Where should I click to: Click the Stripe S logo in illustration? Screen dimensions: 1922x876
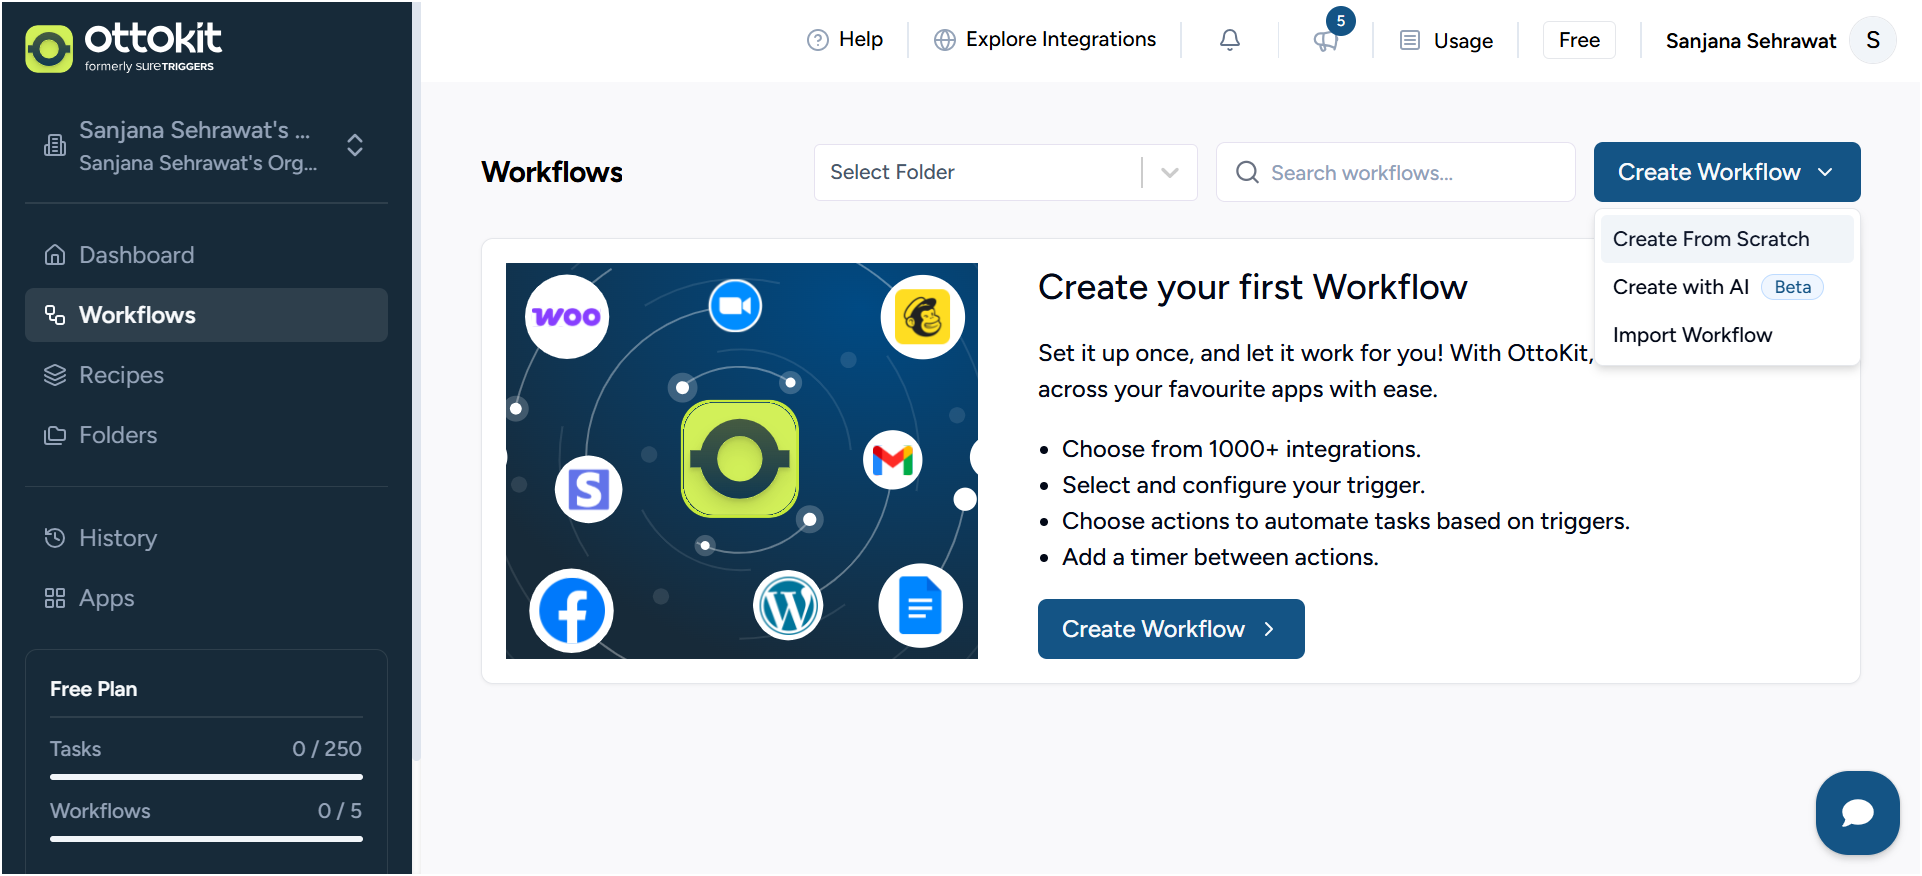click(588, 490)
